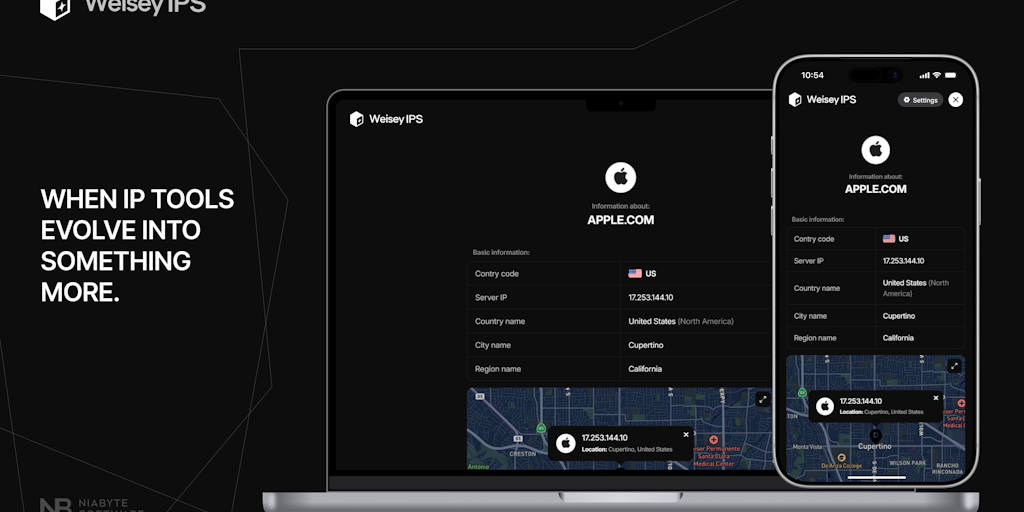
Task: Click the 10:54 clock on the phone
Action: click(x=812, y=75)
